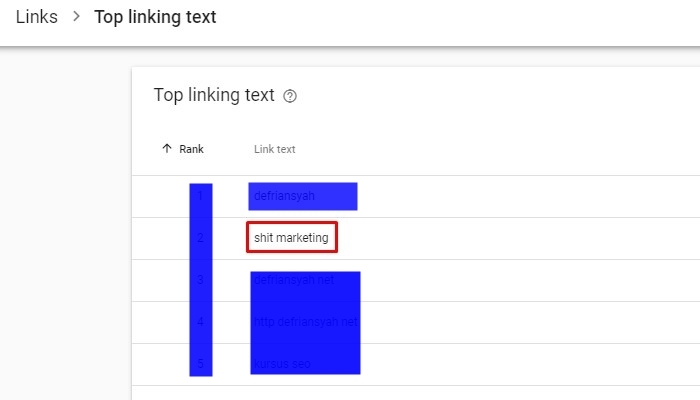The height and width of the screenshot is (400, 700).
Task: Click the bold Top linking text breadcrumb title
Action: 155,17
